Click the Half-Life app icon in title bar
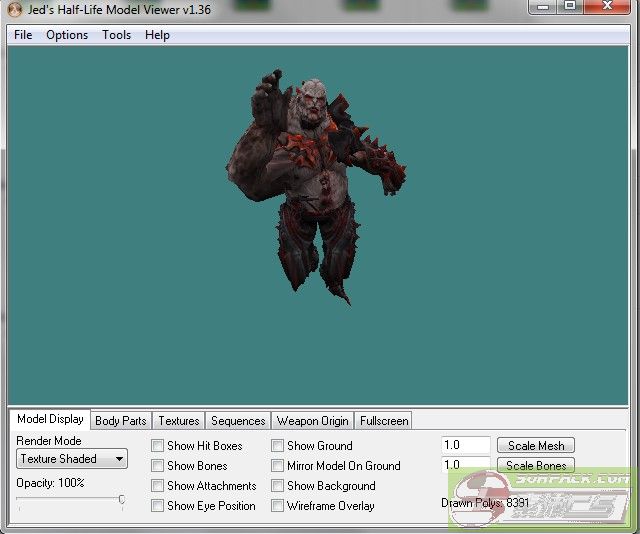This screenshot has height=534, width=640. (13, 10)
